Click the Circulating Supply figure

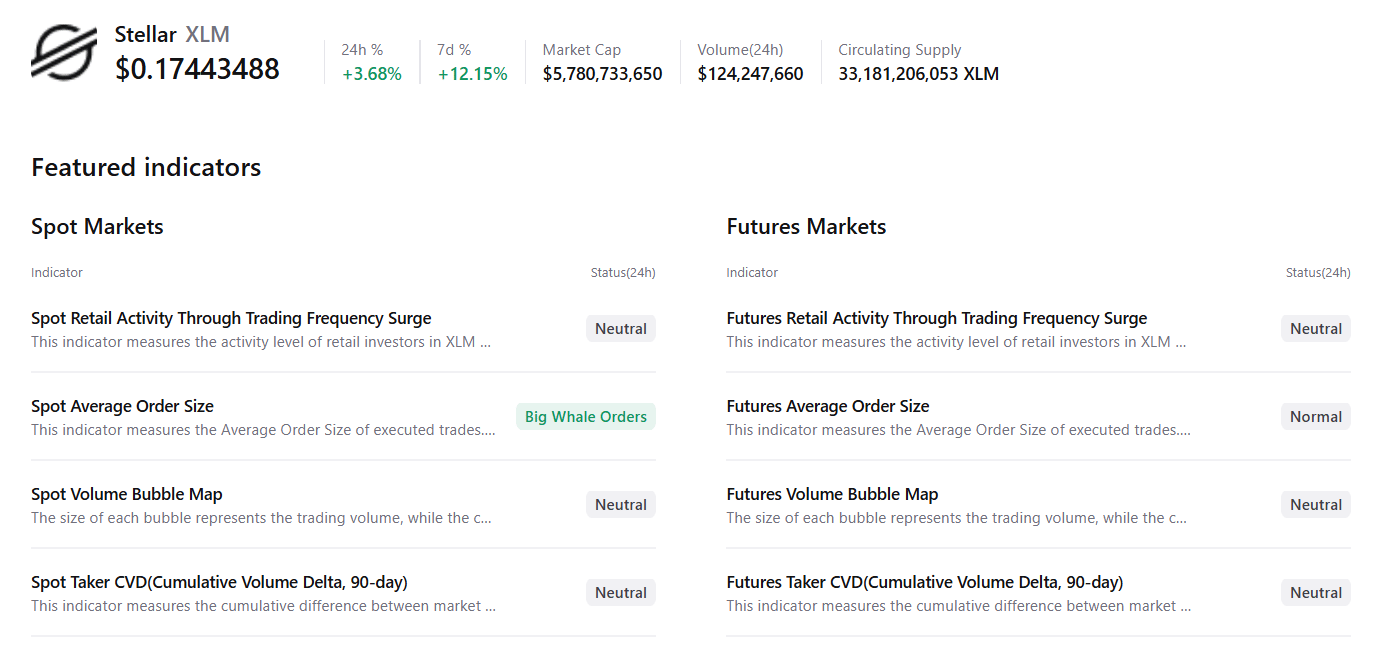pos(918,74)
